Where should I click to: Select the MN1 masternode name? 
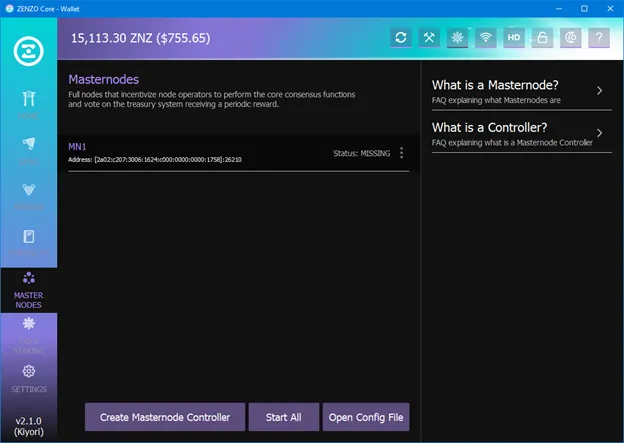(x=77, y=147)
